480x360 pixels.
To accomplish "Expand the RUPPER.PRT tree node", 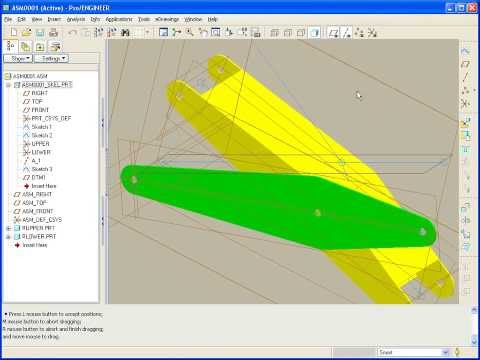I will (x=8, y=228).
